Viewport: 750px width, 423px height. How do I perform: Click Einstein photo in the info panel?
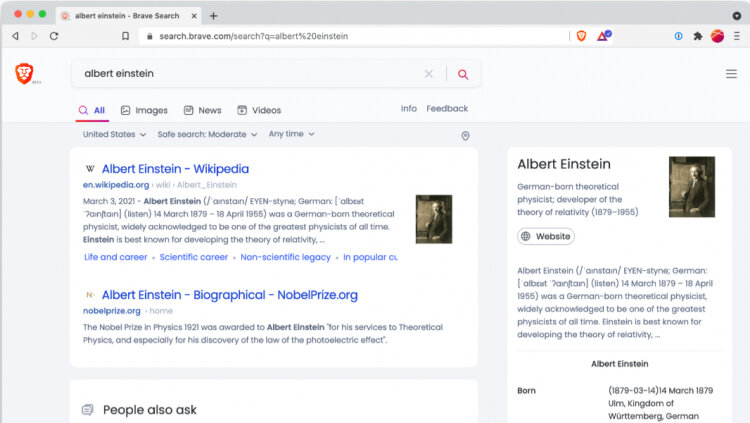[x=692, y=187]
